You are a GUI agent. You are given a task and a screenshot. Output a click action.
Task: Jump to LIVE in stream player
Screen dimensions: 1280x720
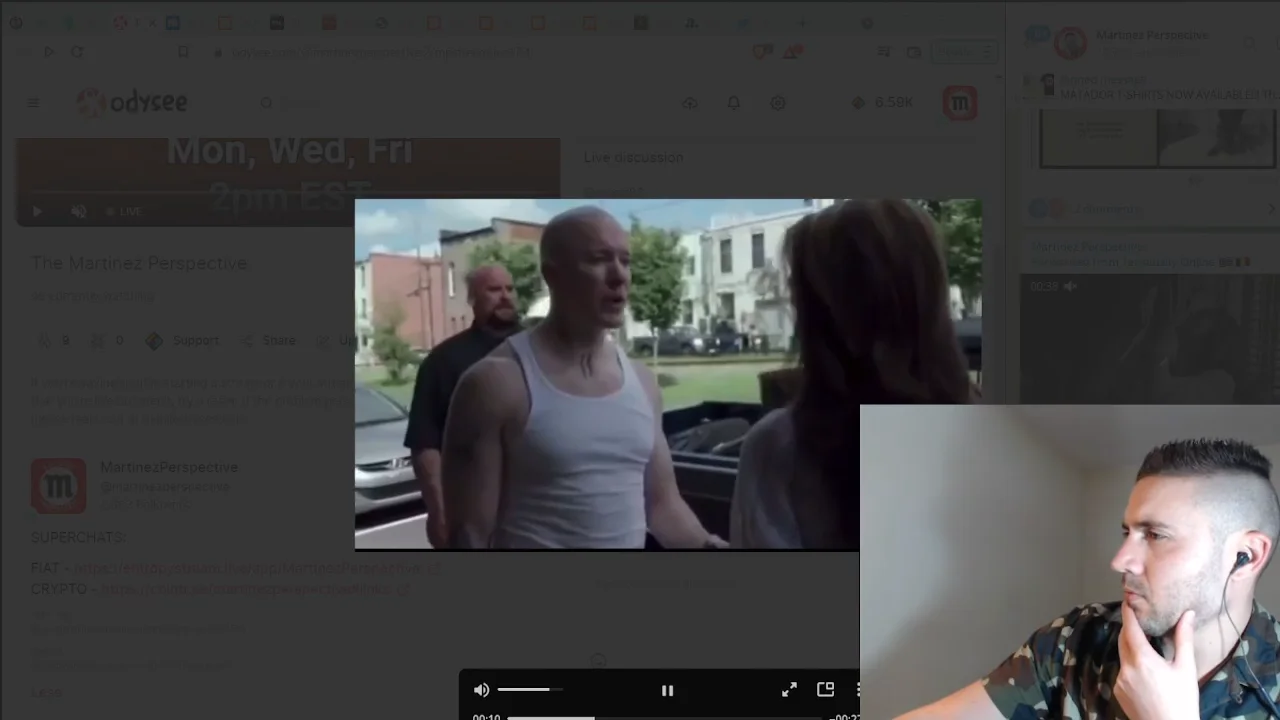(x=124, y=211)
